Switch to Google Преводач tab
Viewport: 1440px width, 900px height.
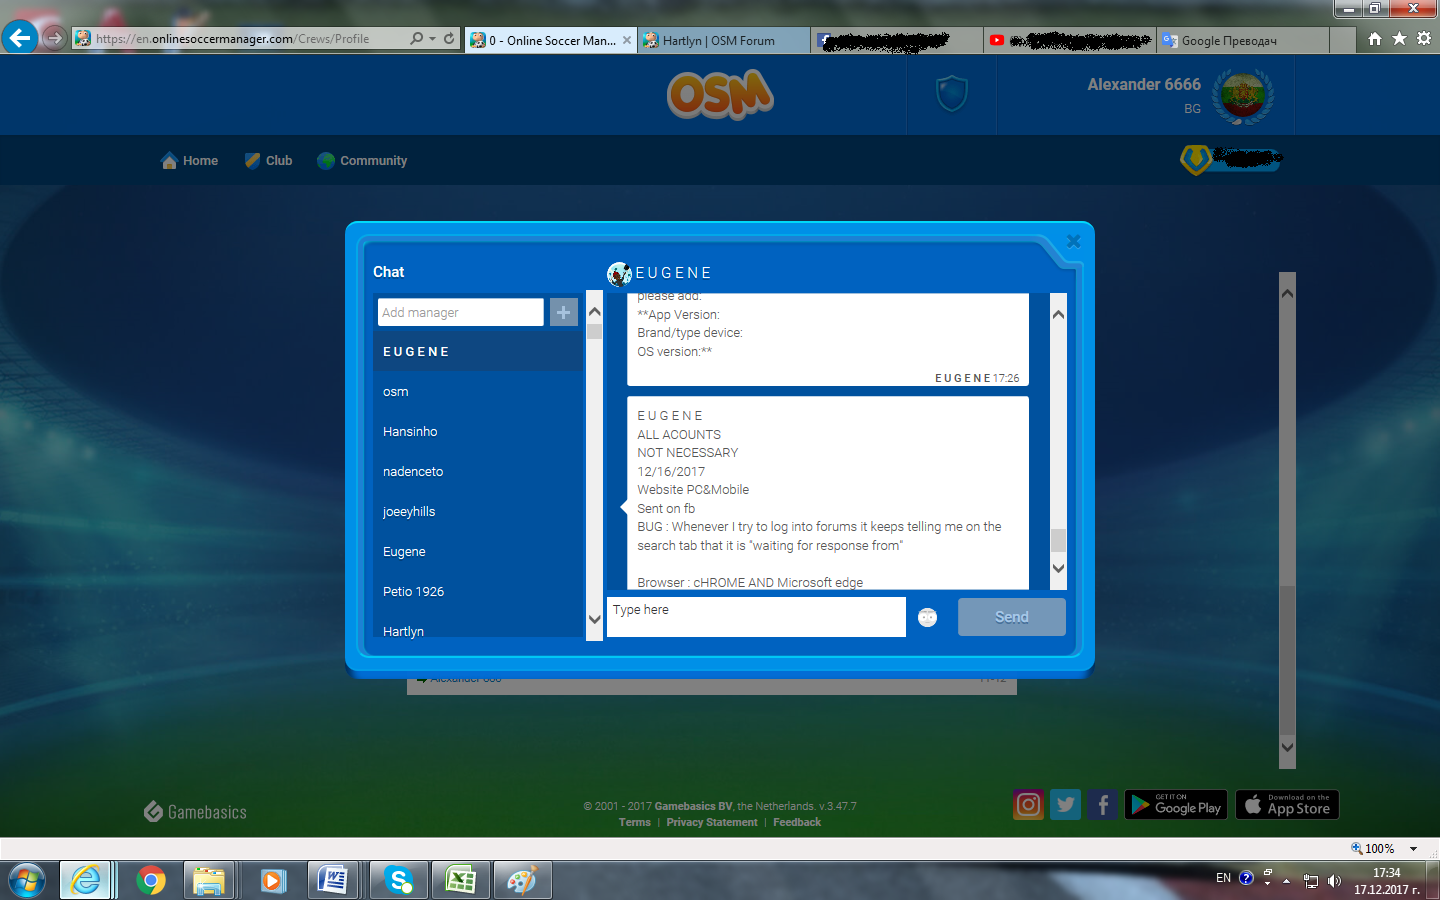(1242, 40)
